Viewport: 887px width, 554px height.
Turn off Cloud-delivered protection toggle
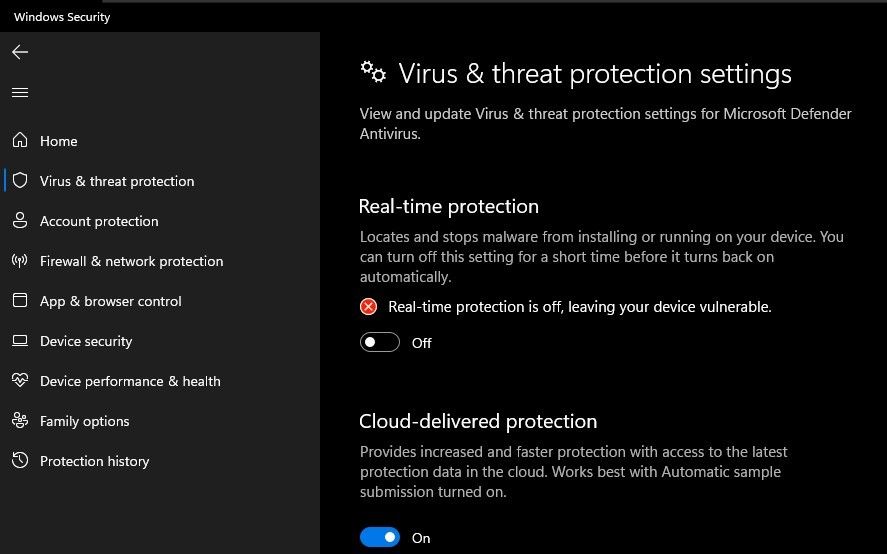(380, 538)
